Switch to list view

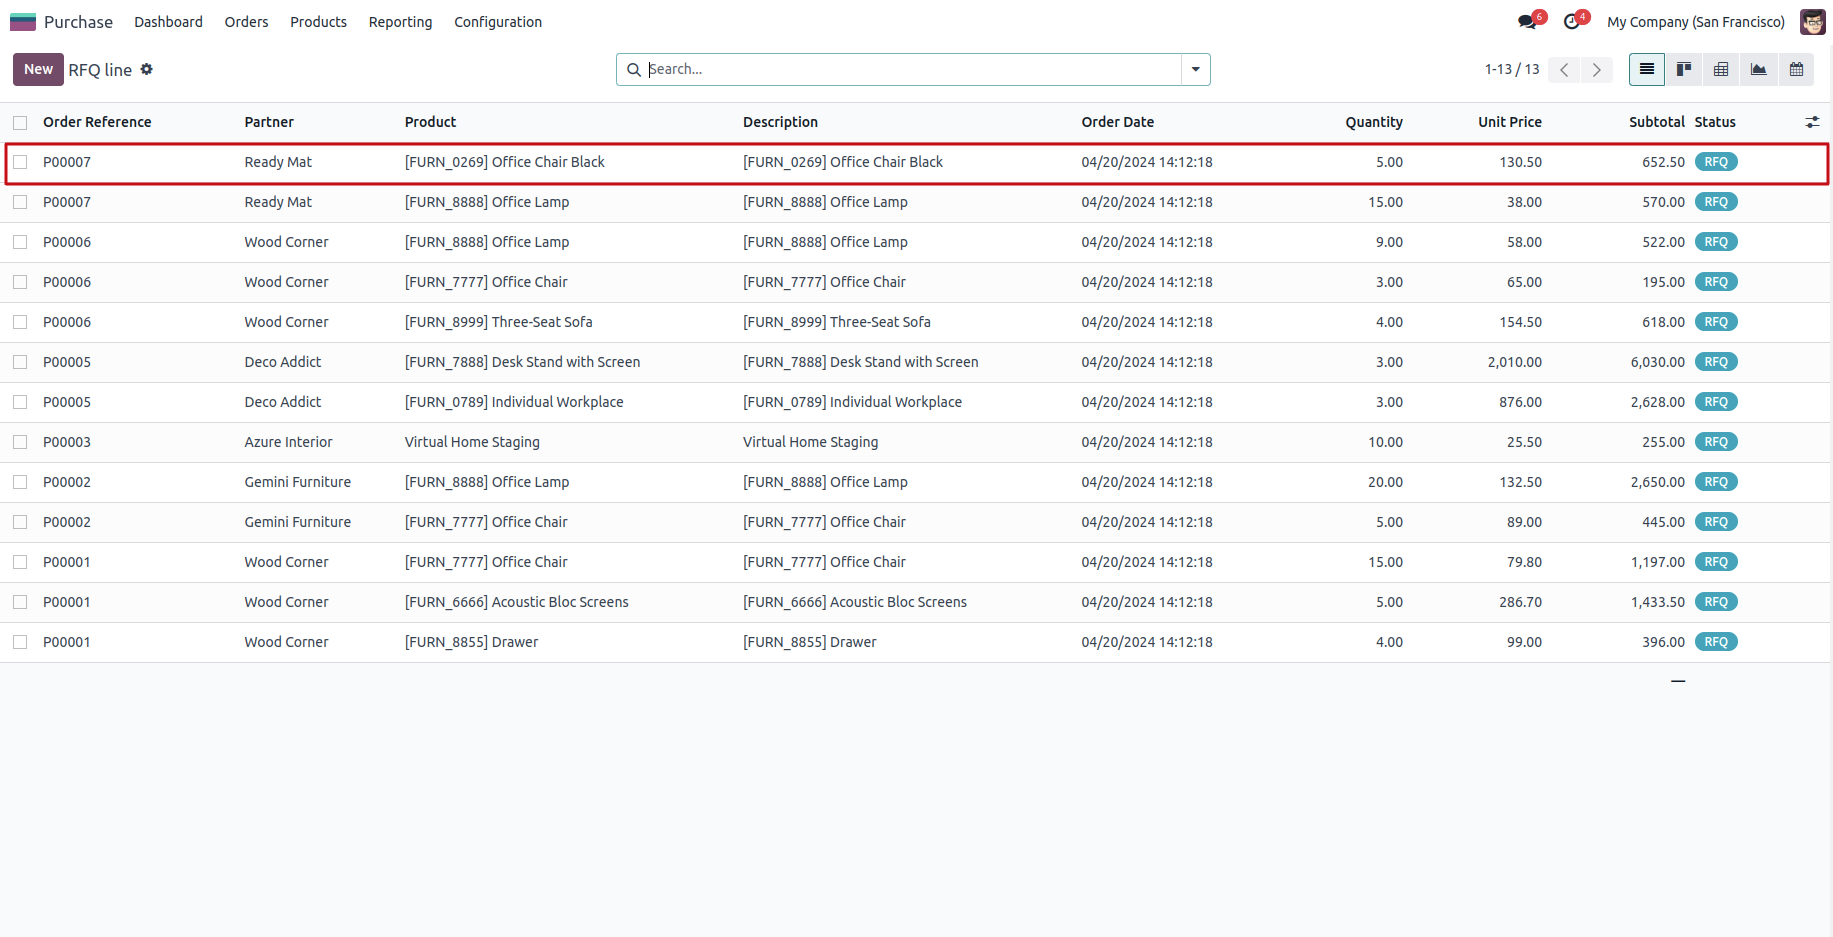pyautogui.click(x=1646, y=69)
